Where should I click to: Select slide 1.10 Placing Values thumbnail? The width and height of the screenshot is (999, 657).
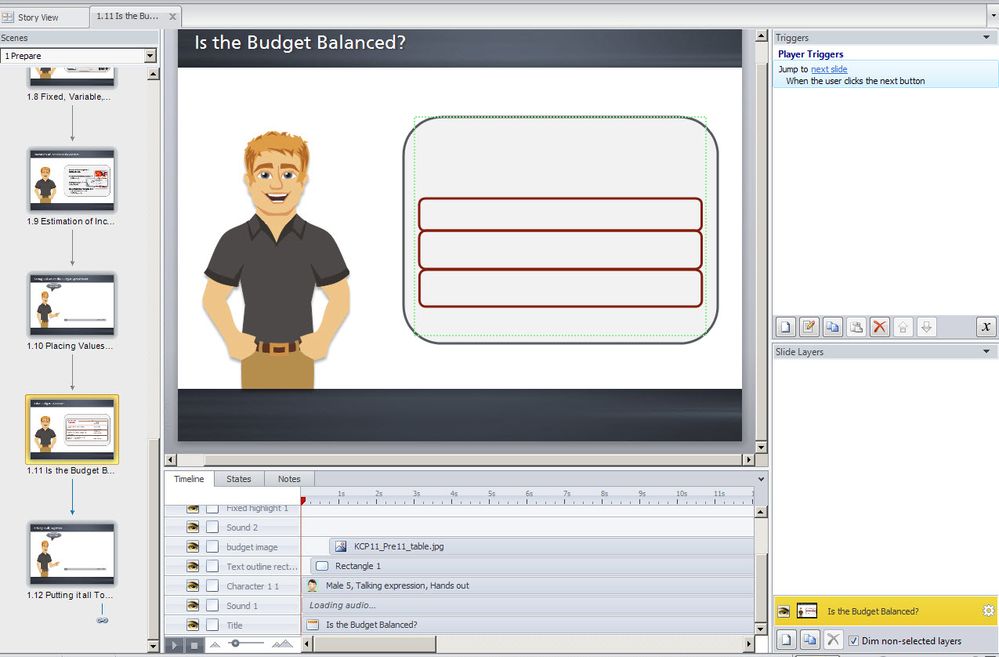click(x=72, y=304)
